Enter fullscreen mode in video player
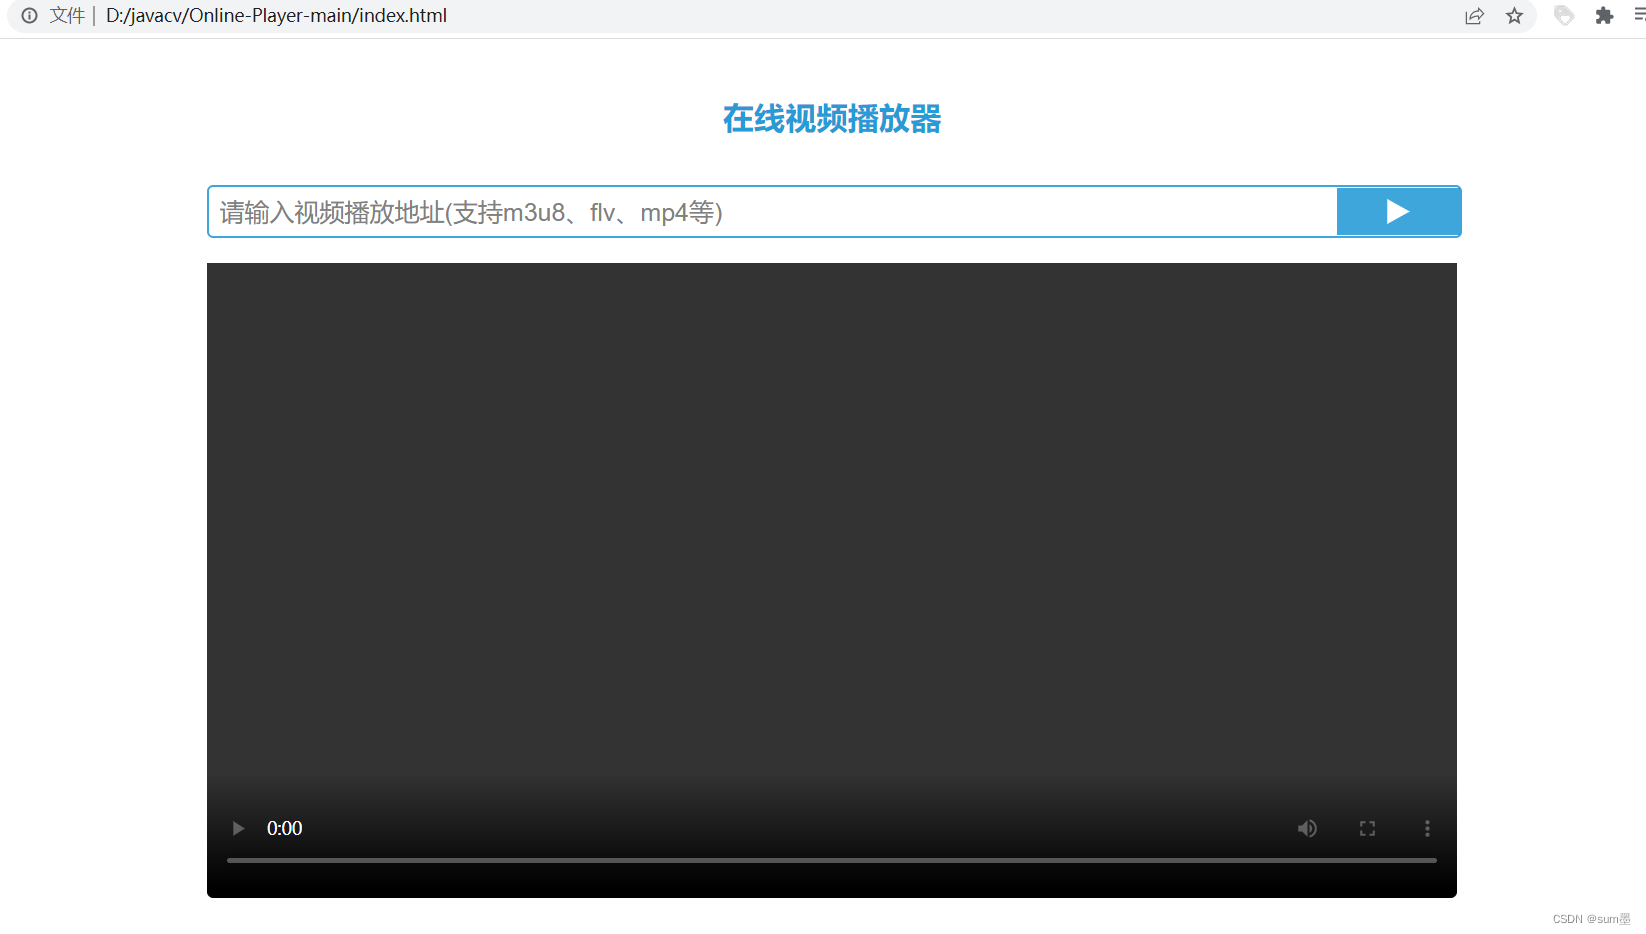 pyautogui.click(x=1367, y=828)
